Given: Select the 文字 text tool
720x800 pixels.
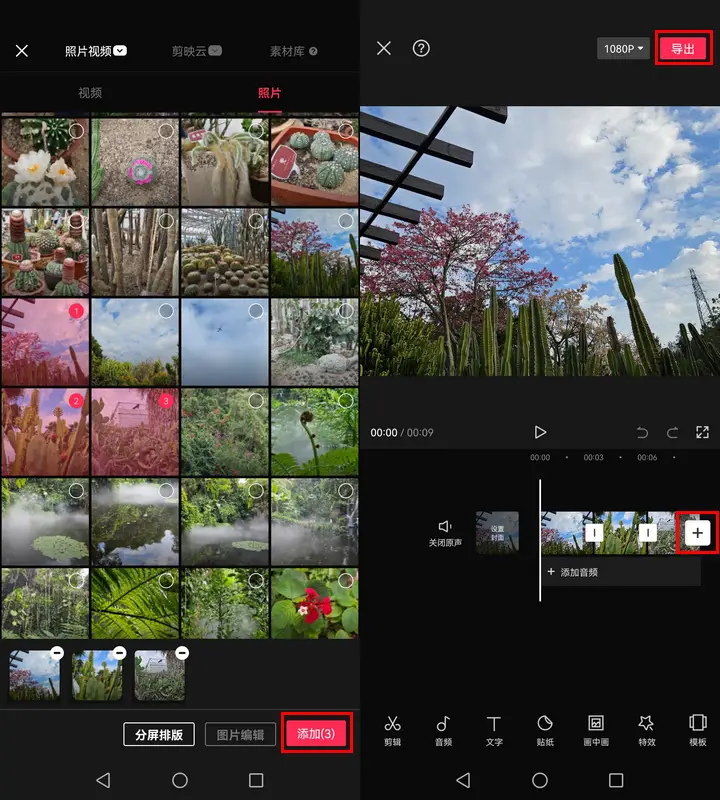Looking at the screenshot, I should 494,729.
